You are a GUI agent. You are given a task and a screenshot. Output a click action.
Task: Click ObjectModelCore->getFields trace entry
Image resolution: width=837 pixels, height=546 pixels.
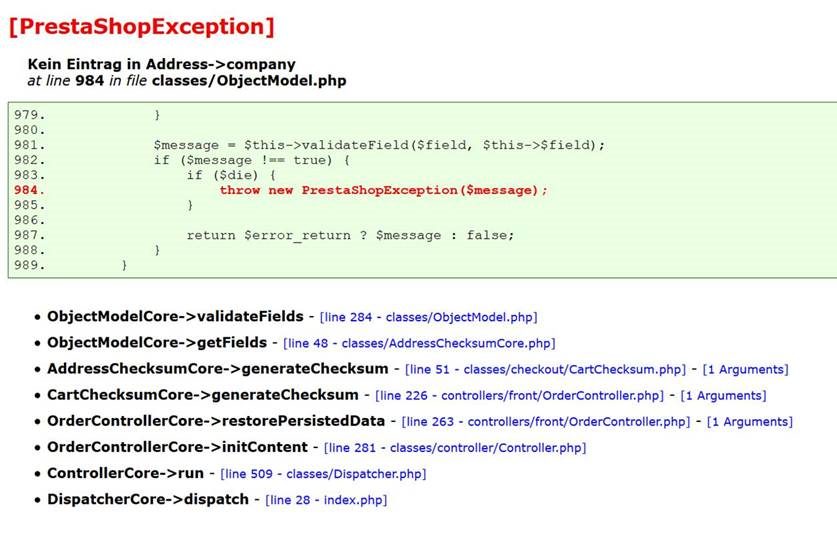click(x=157, y=343)
